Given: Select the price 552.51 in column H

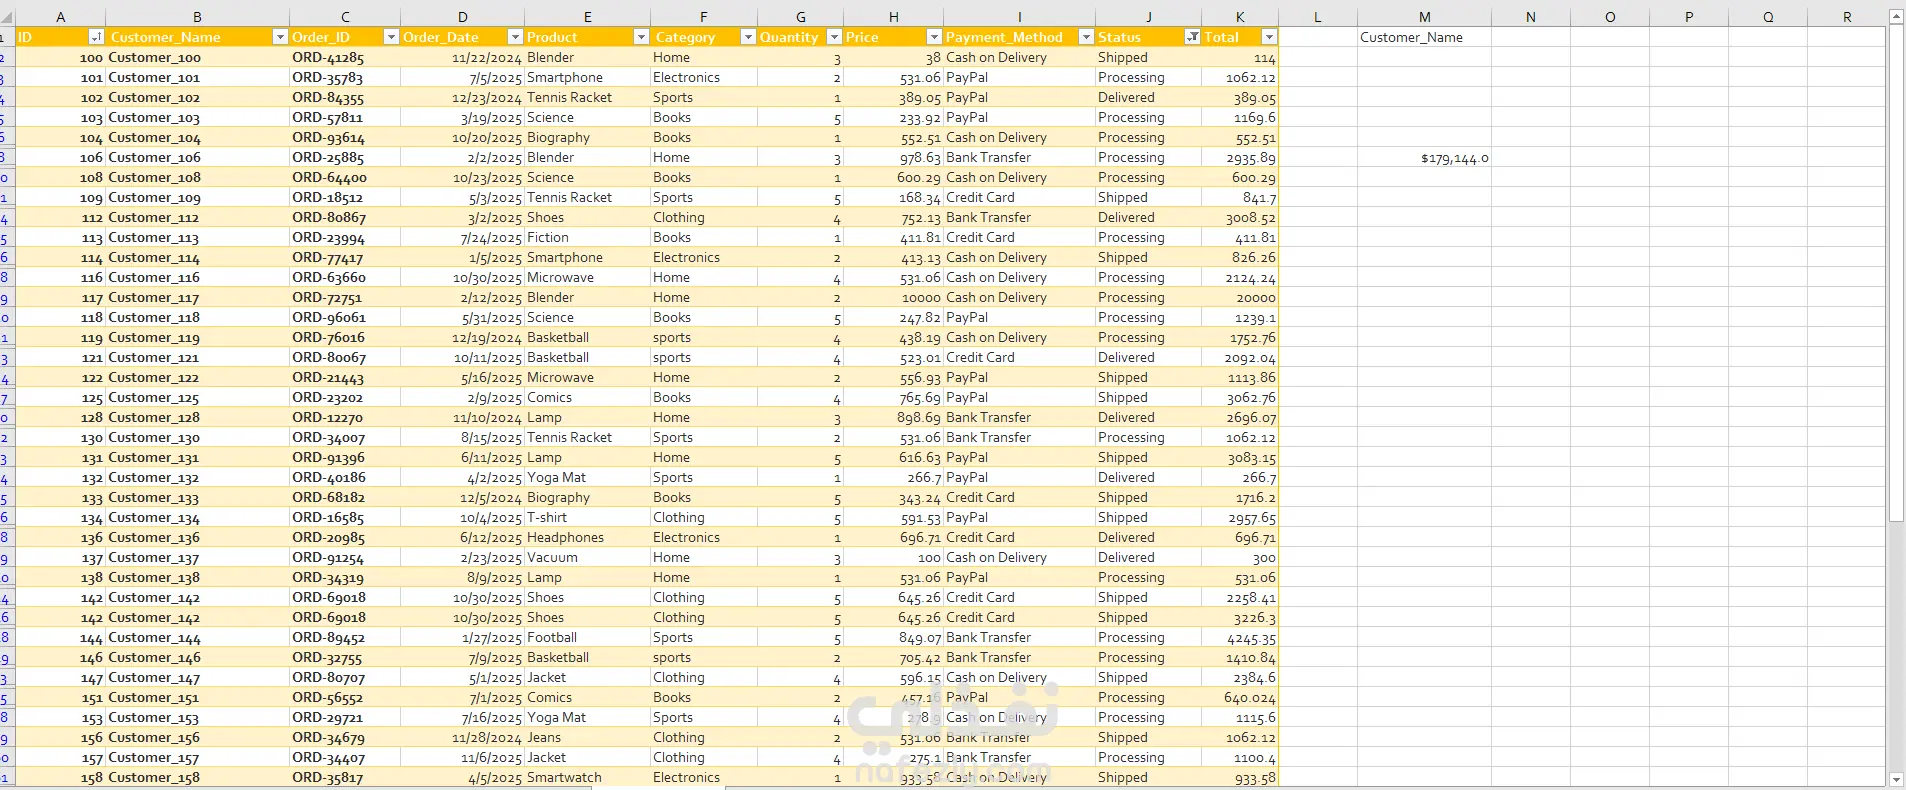Looking at the screenshot, I should point(893,137).
